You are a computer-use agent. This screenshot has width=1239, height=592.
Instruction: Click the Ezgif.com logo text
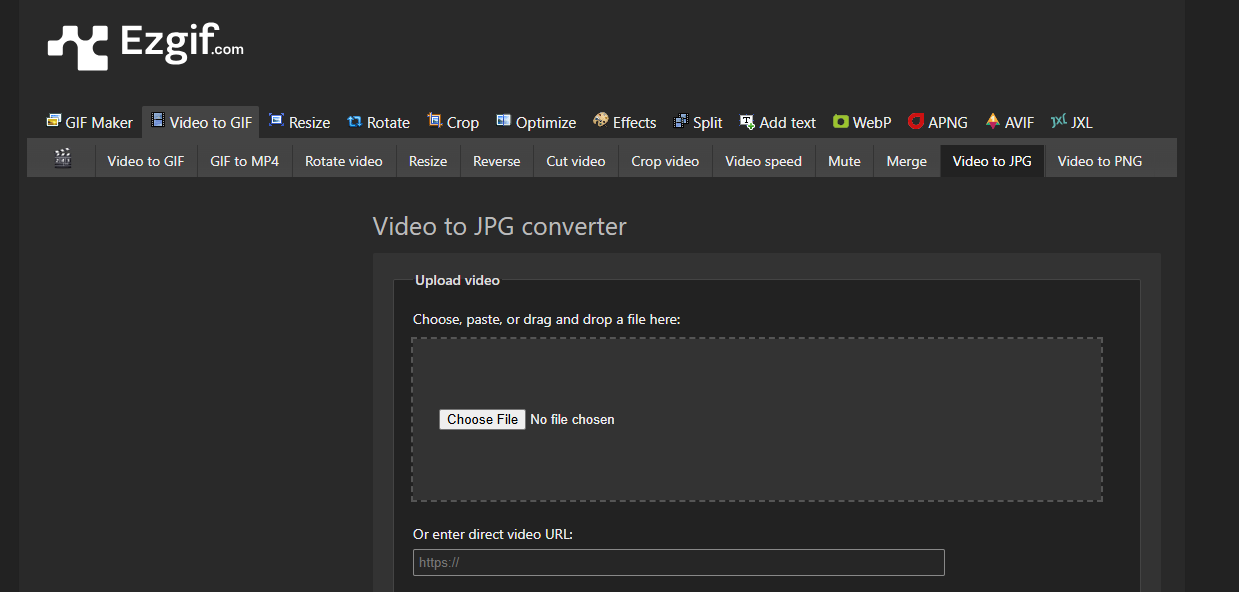181,43
